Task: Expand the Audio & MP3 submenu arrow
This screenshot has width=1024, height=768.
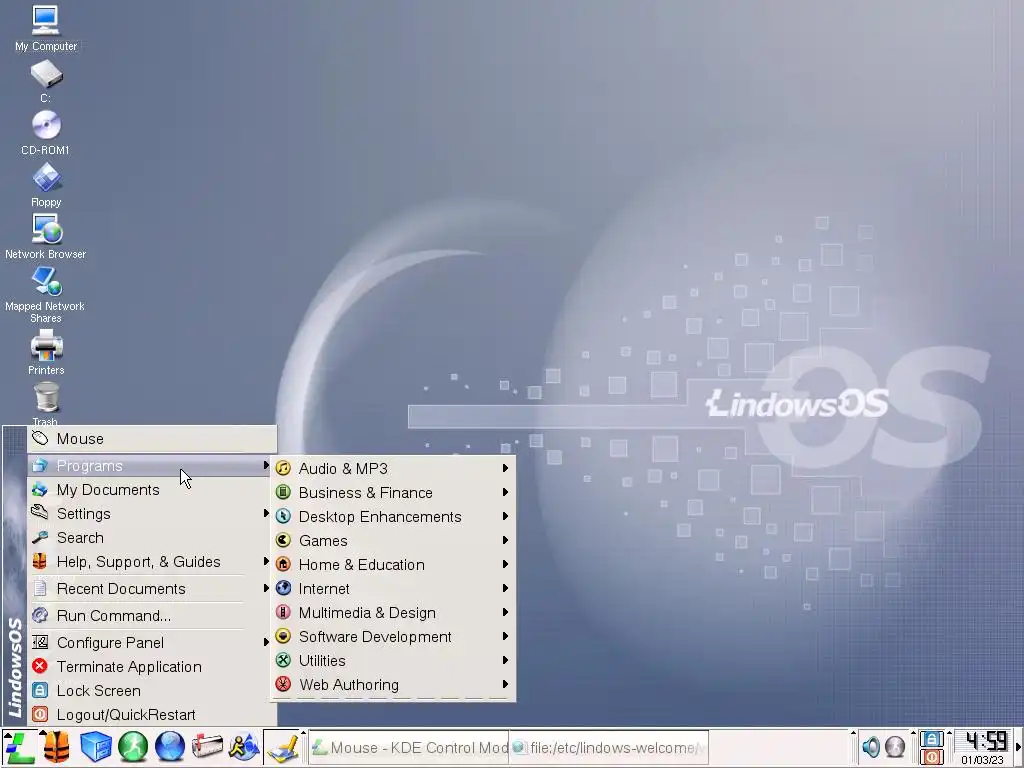Action: click(505, 468)
